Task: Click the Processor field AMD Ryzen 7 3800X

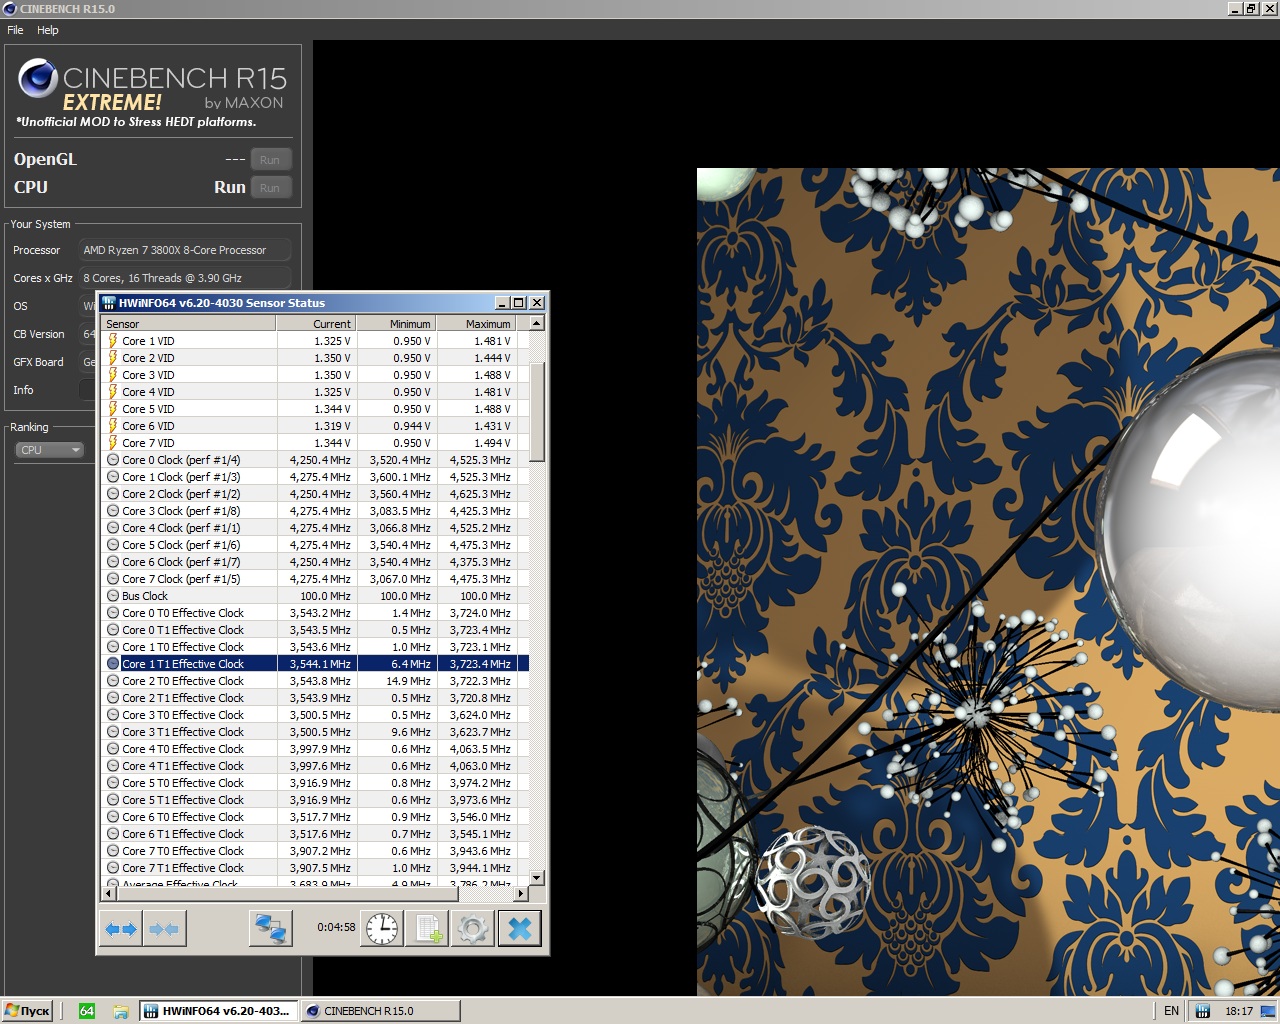Action: click(186, 250)
